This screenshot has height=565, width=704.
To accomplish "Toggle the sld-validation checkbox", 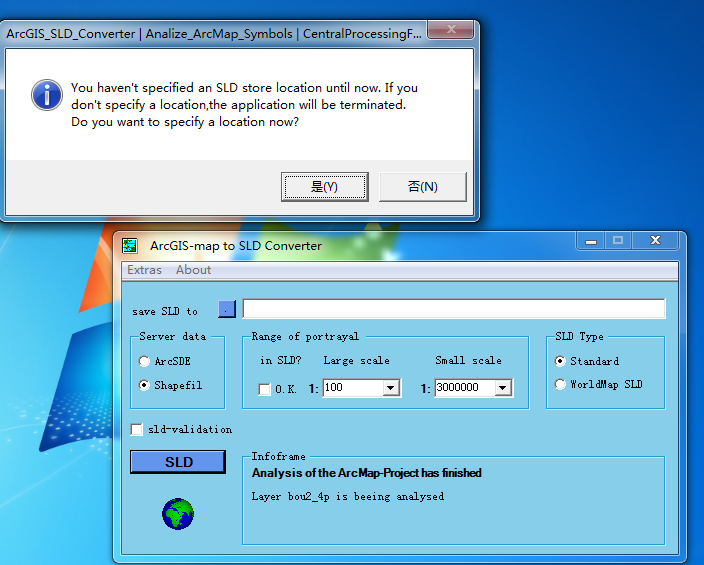I will point(136,429).
